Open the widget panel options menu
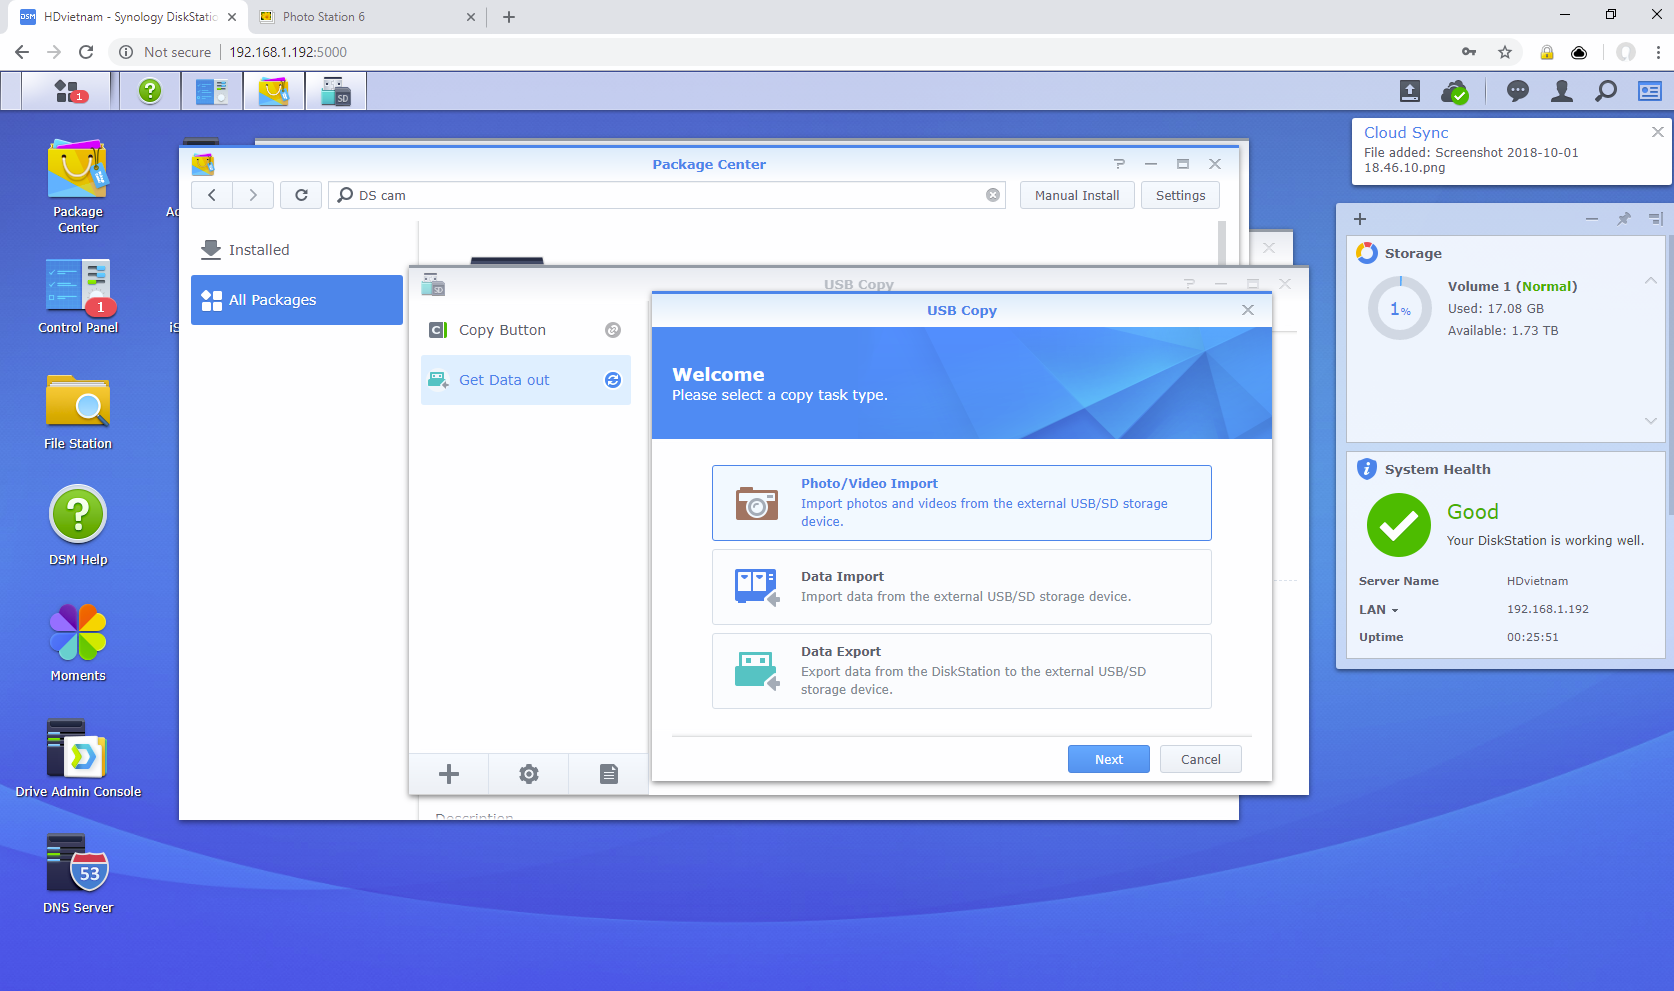The width and height of the screenshot is (1674, 991). click(x=1656, y=219)
